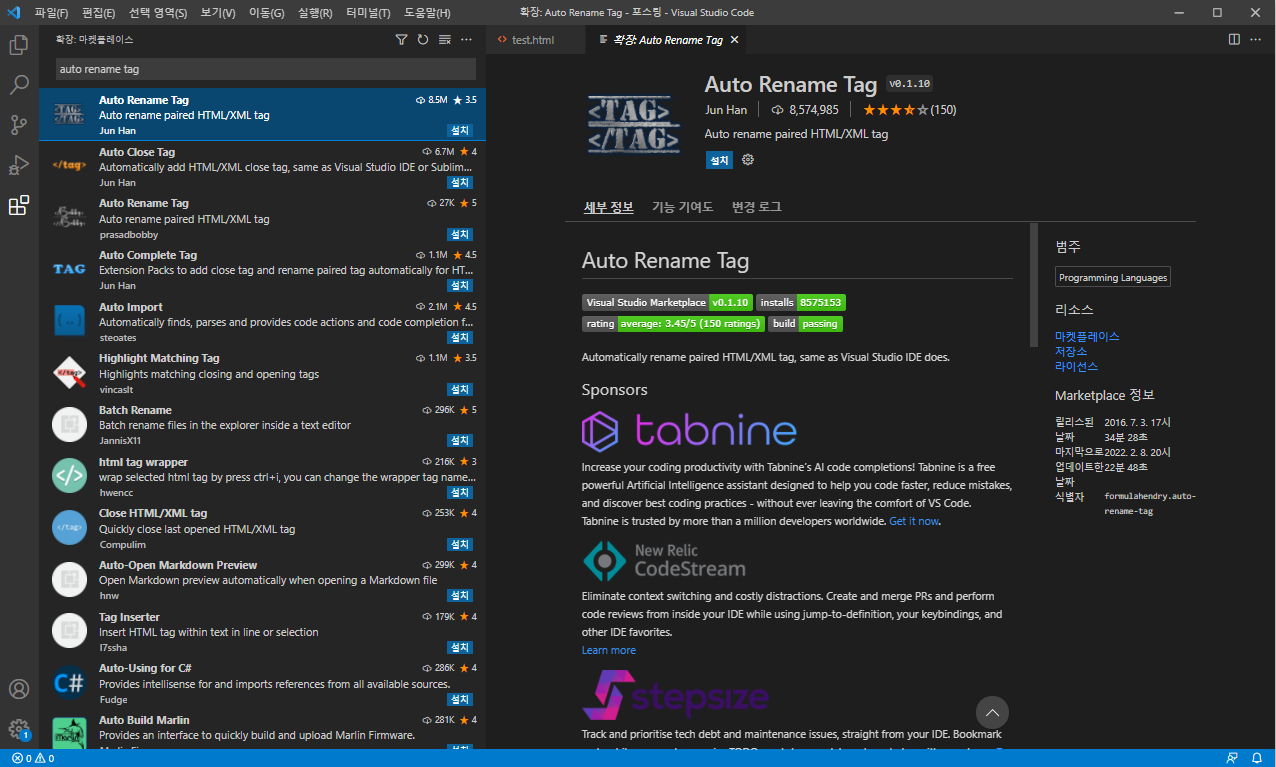
Task: Select the Run and Debug icon
Action: click(x=18, y=165)
